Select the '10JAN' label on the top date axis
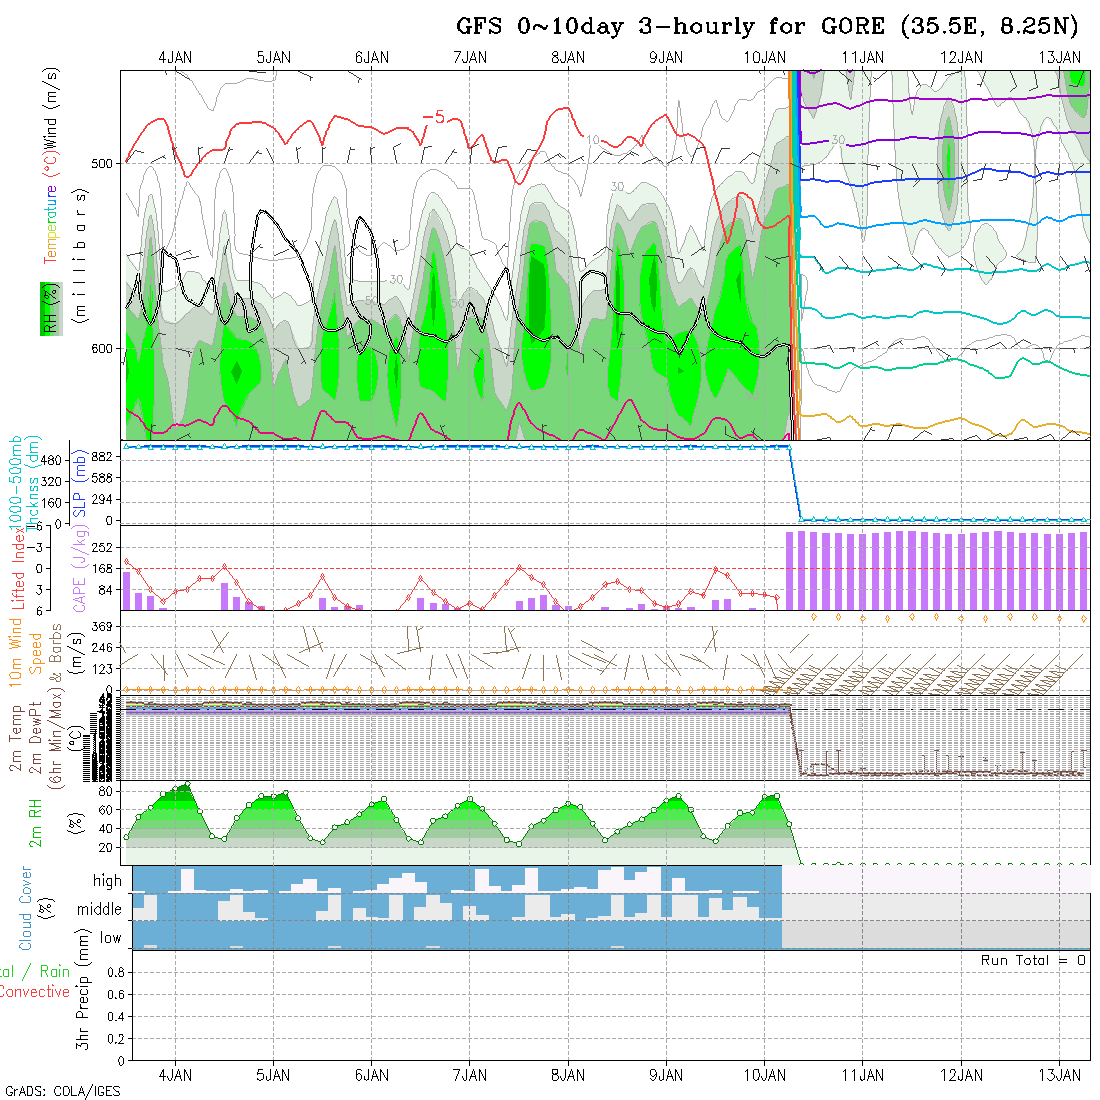 [x=765, y=58]
